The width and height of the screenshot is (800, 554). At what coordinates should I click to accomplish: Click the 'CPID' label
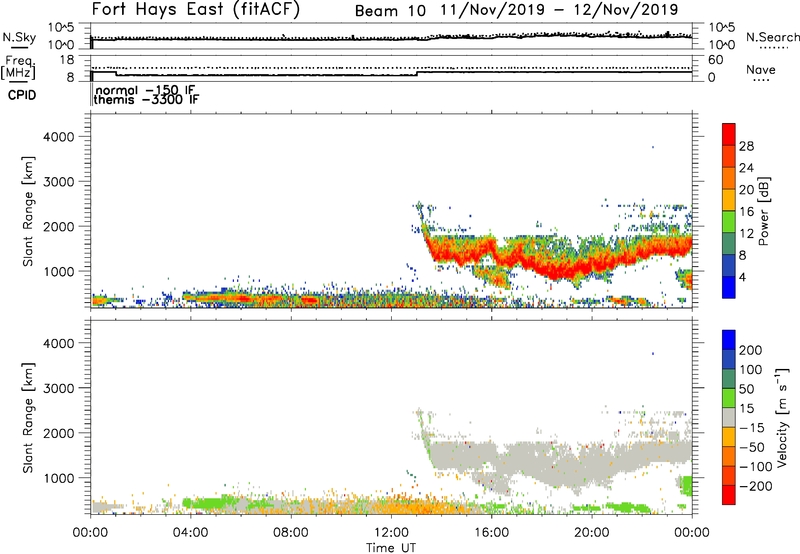point(22,95)
